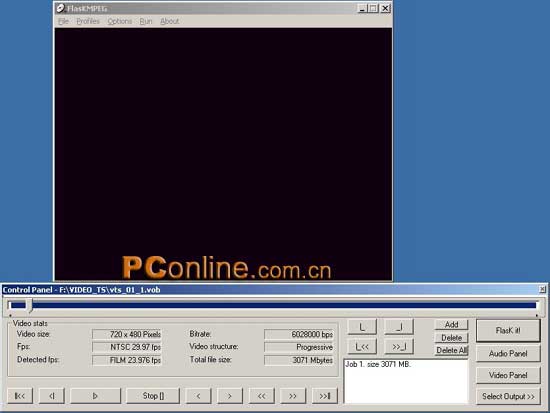
Task: Close the FlasKMPEG window
Action: pyautogui.click(x=385, y=8)
